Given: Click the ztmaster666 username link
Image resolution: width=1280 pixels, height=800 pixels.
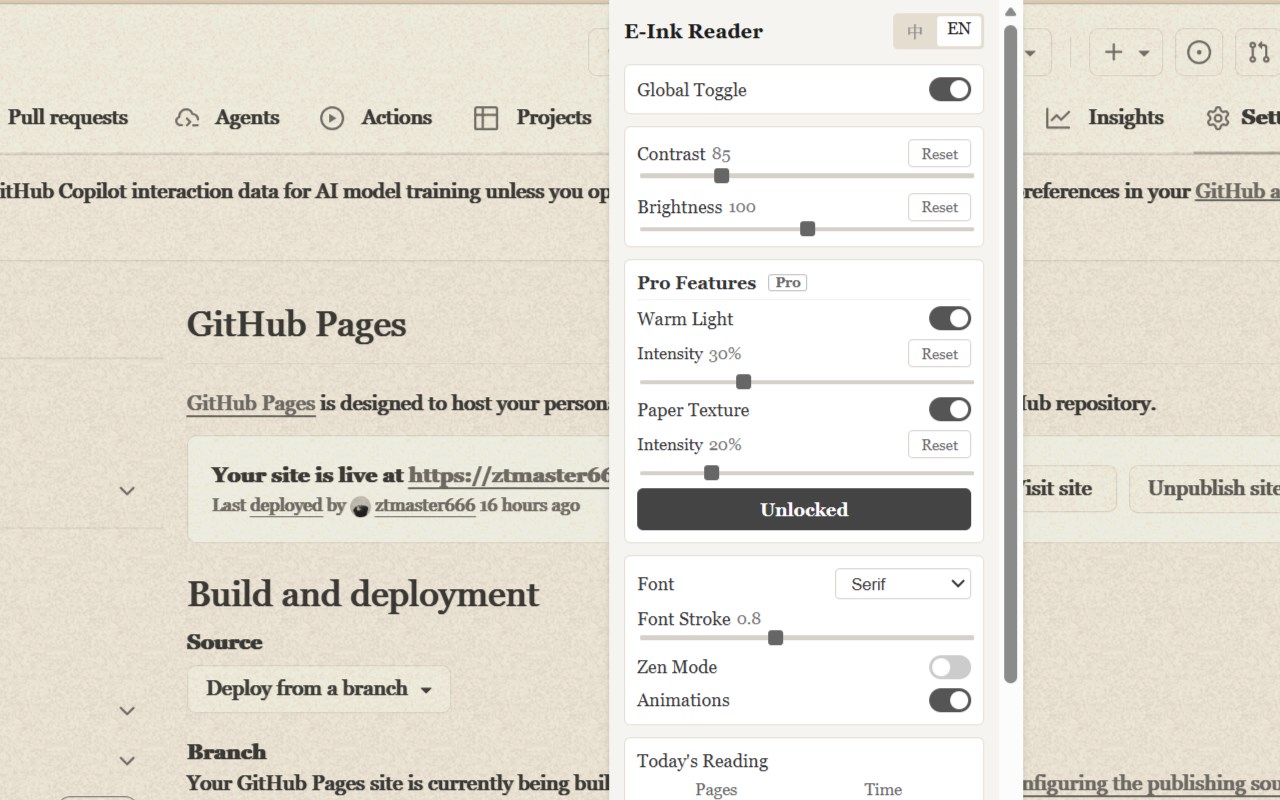Looking at the screenshot, I should pyautogui.click(x=425, y=506).
